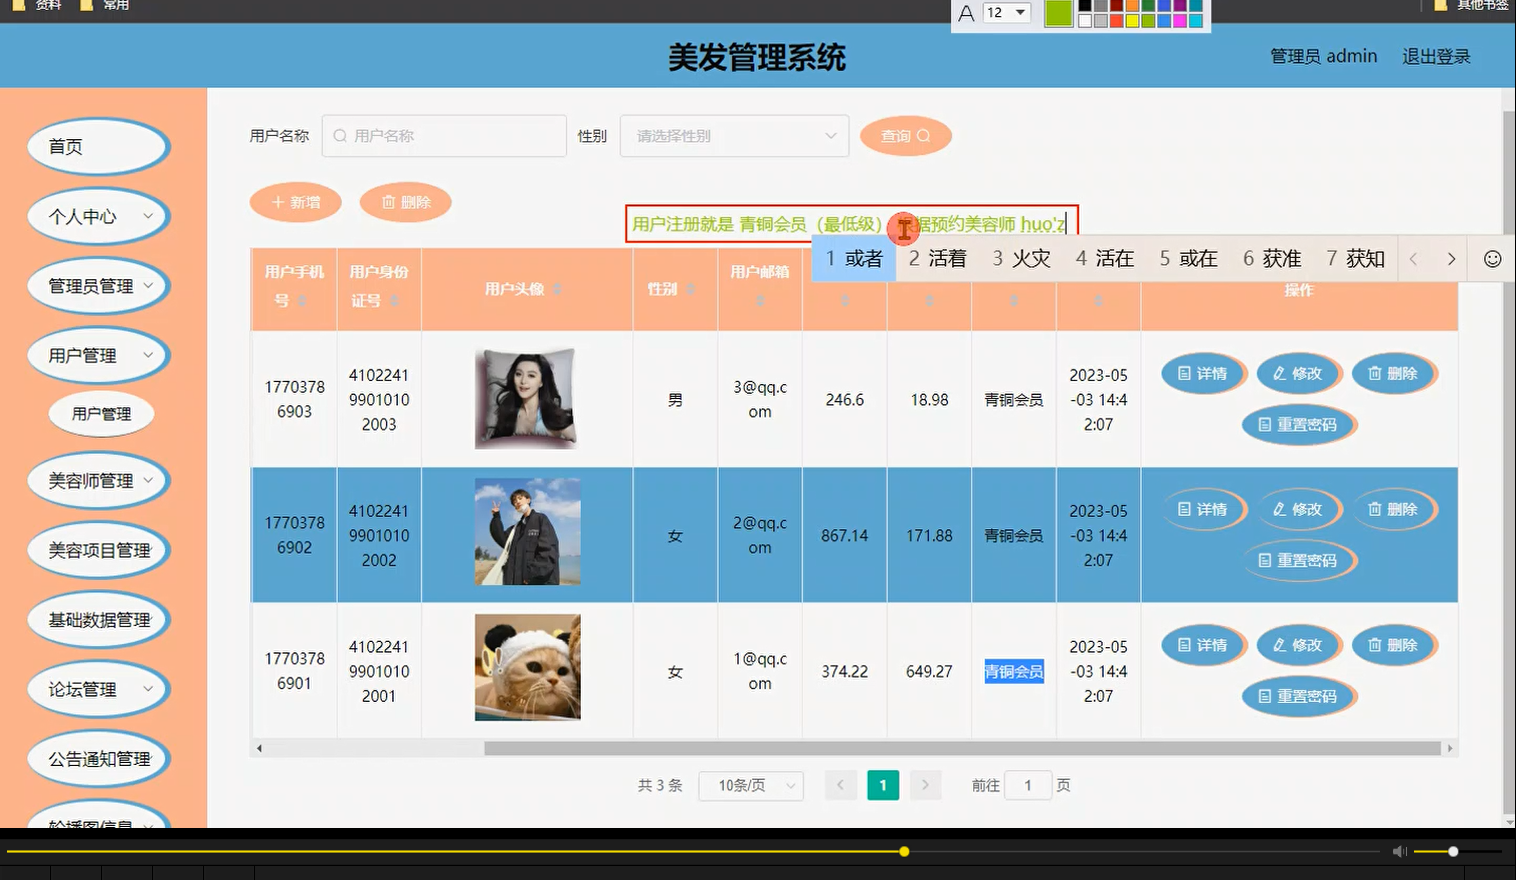
Task: Click the smiley emoji icon beside IME candidates
Action: [x=1491, y=258]
